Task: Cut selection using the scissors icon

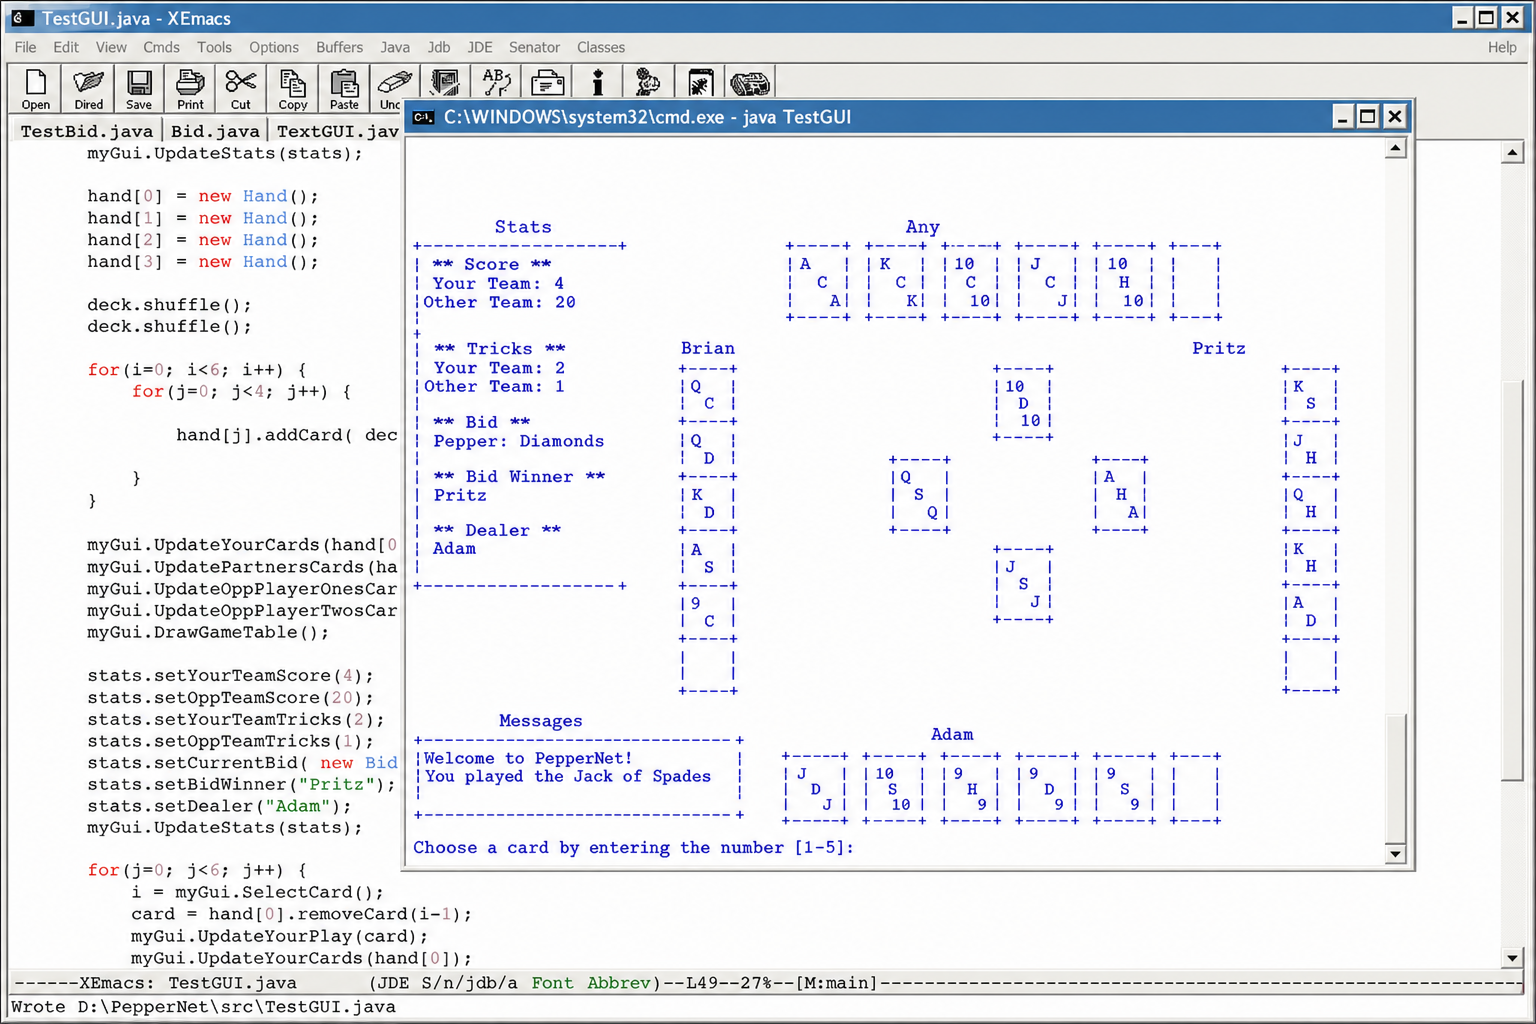Action: point(241,88)
